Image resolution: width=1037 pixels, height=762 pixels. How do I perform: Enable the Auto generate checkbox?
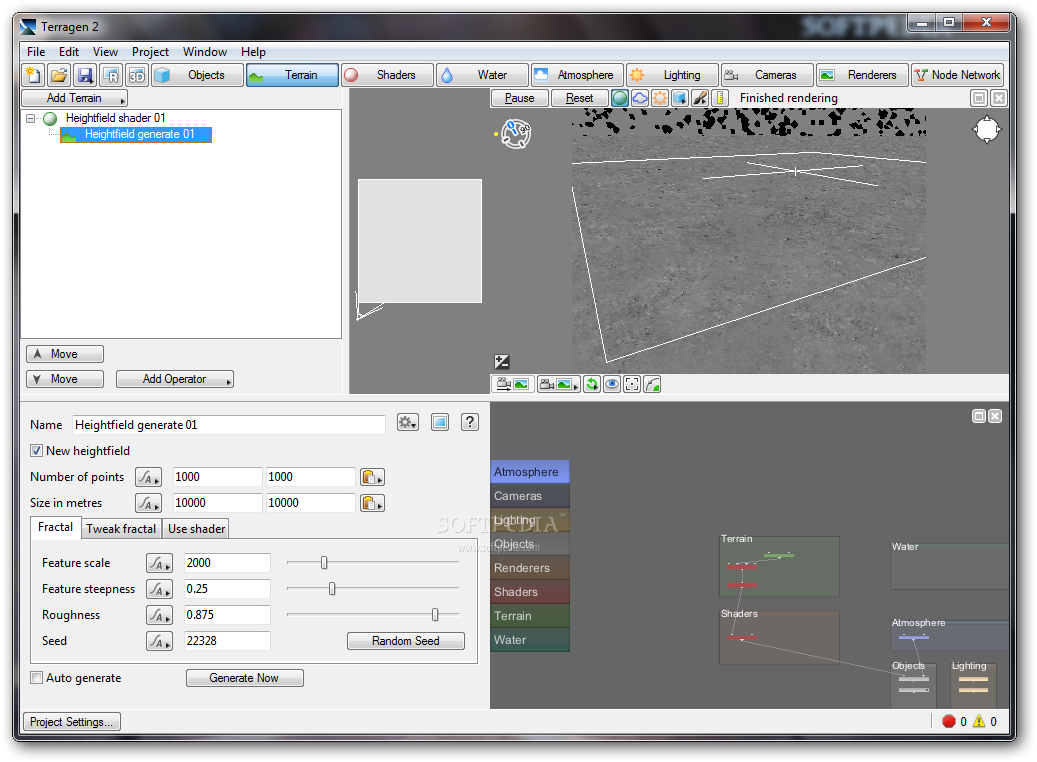tap(36, 678)
